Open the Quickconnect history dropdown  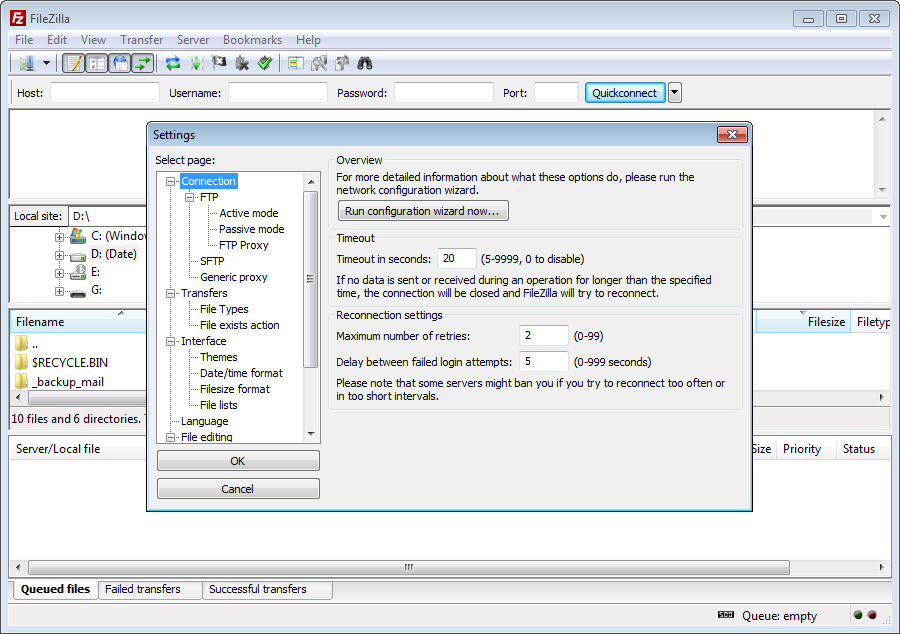(675, 92)
